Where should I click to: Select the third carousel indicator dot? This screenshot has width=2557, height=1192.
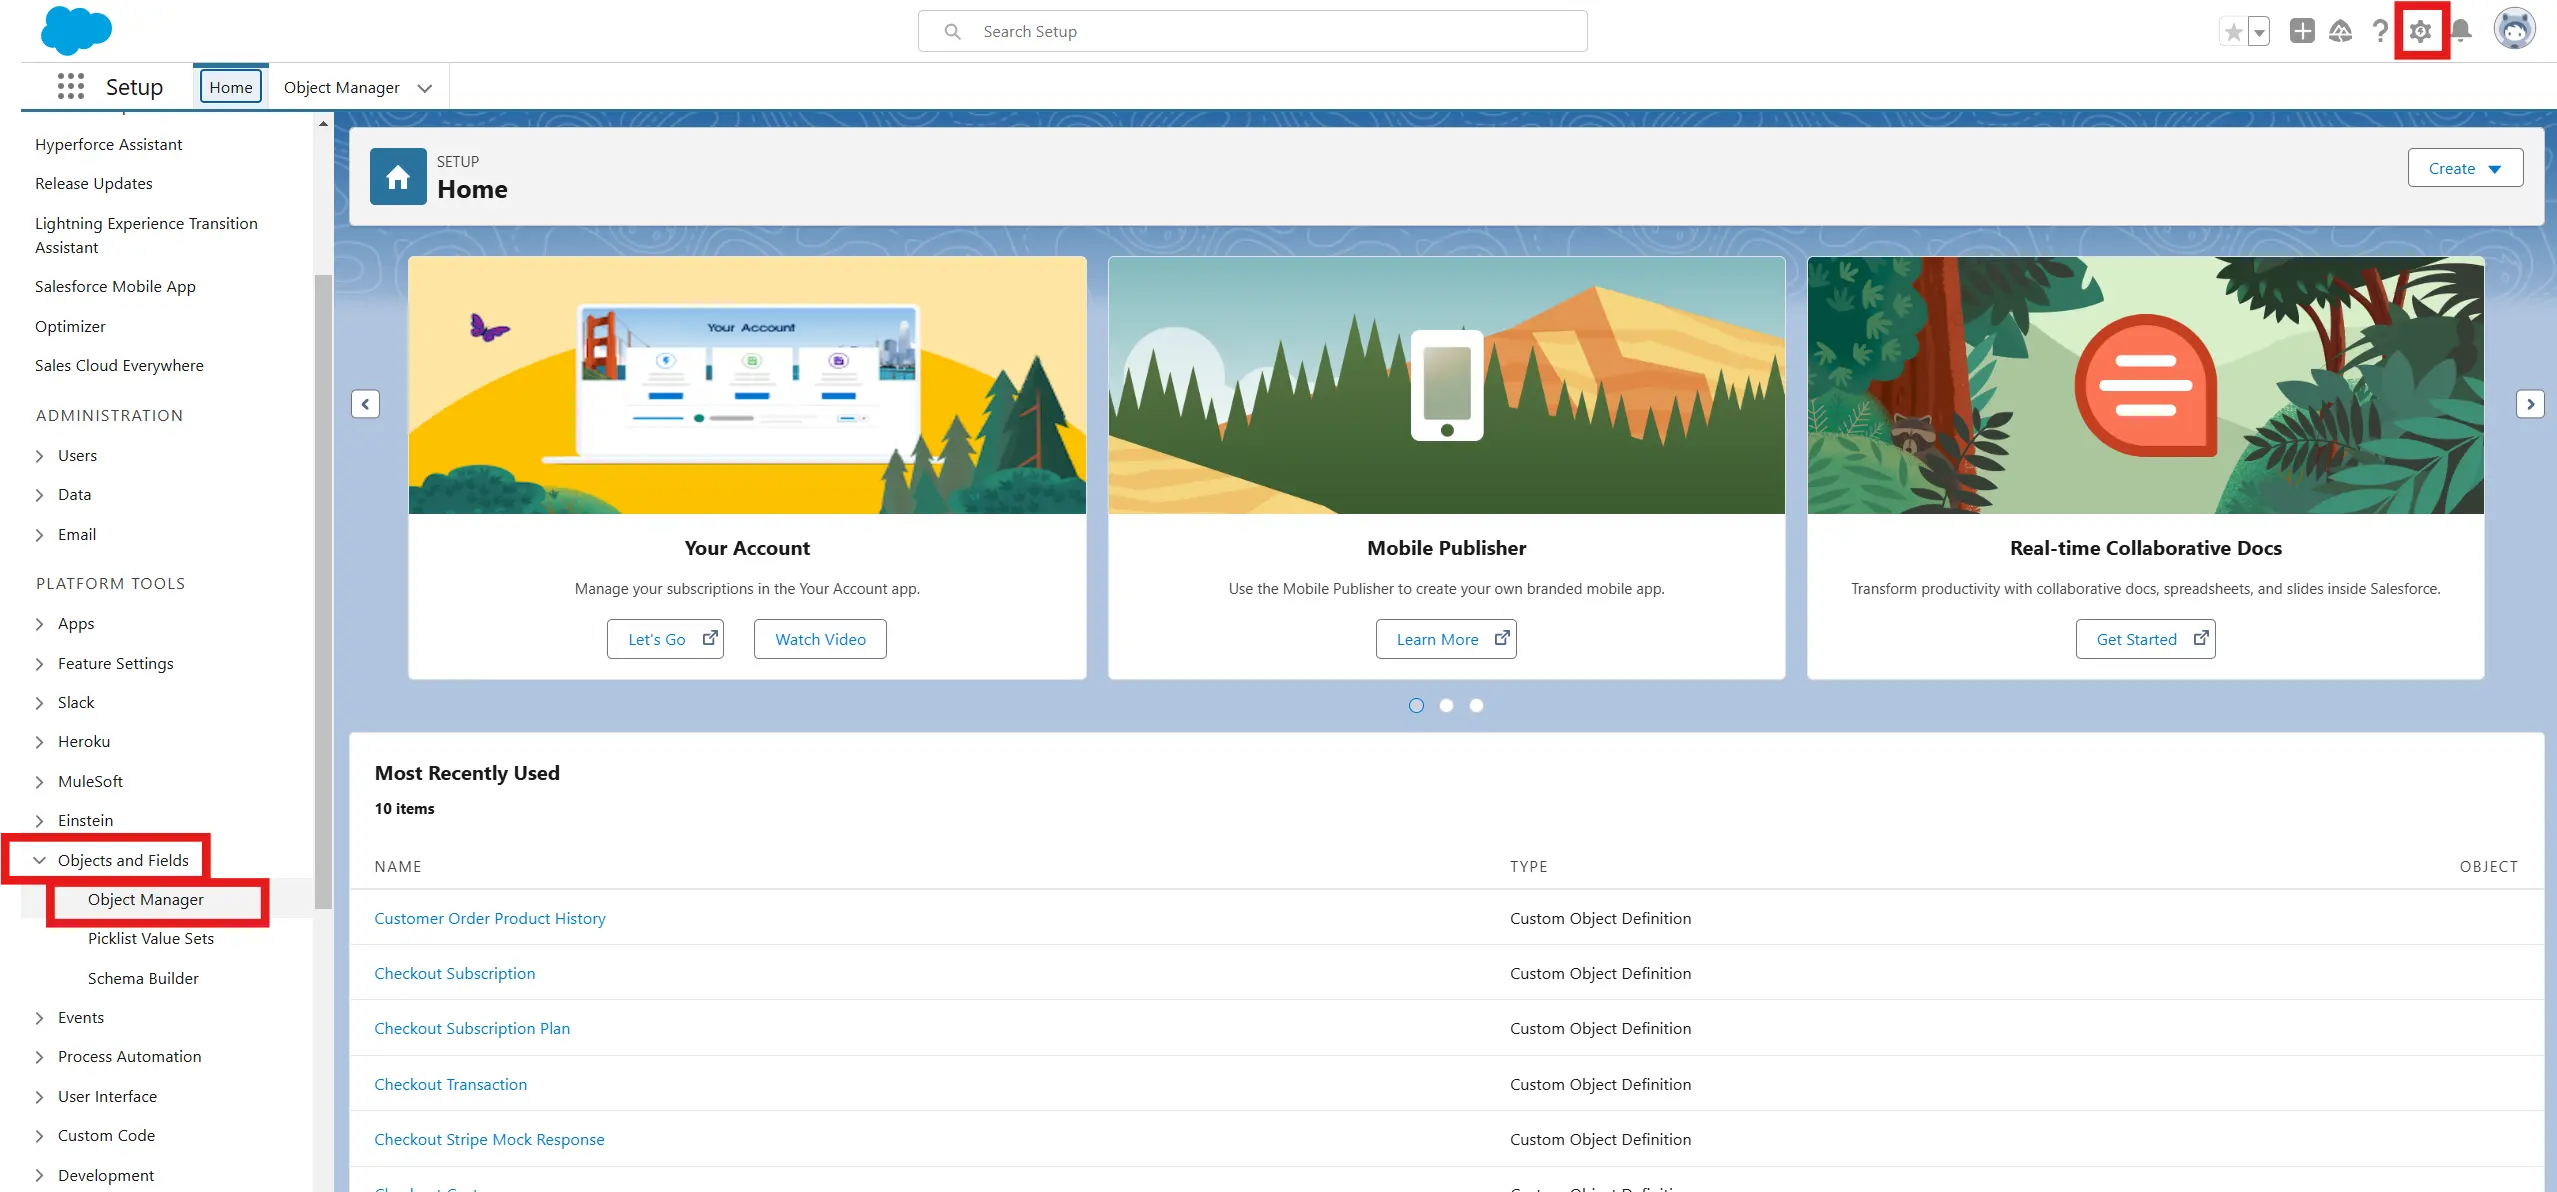pos(1476,706)
